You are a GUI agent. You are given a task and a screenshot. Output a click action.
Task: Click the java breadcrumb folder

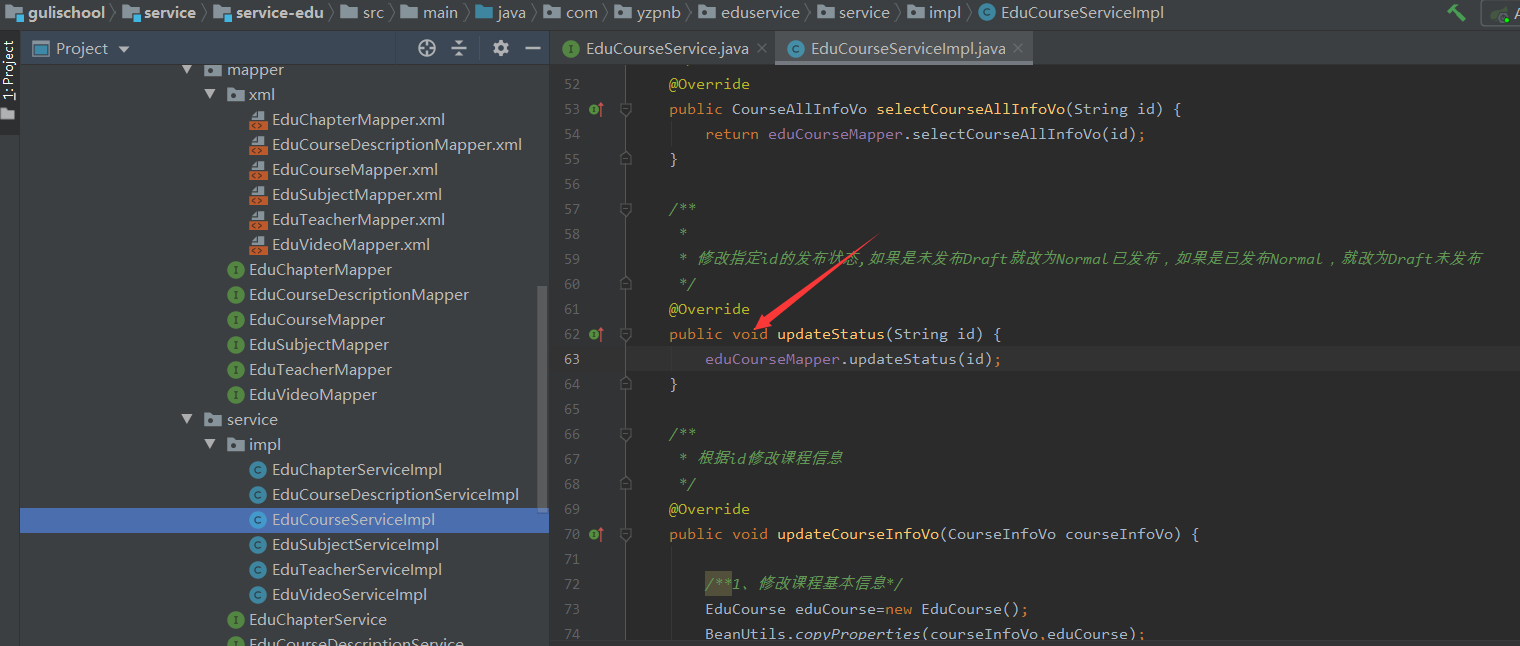tap(500, 12)
